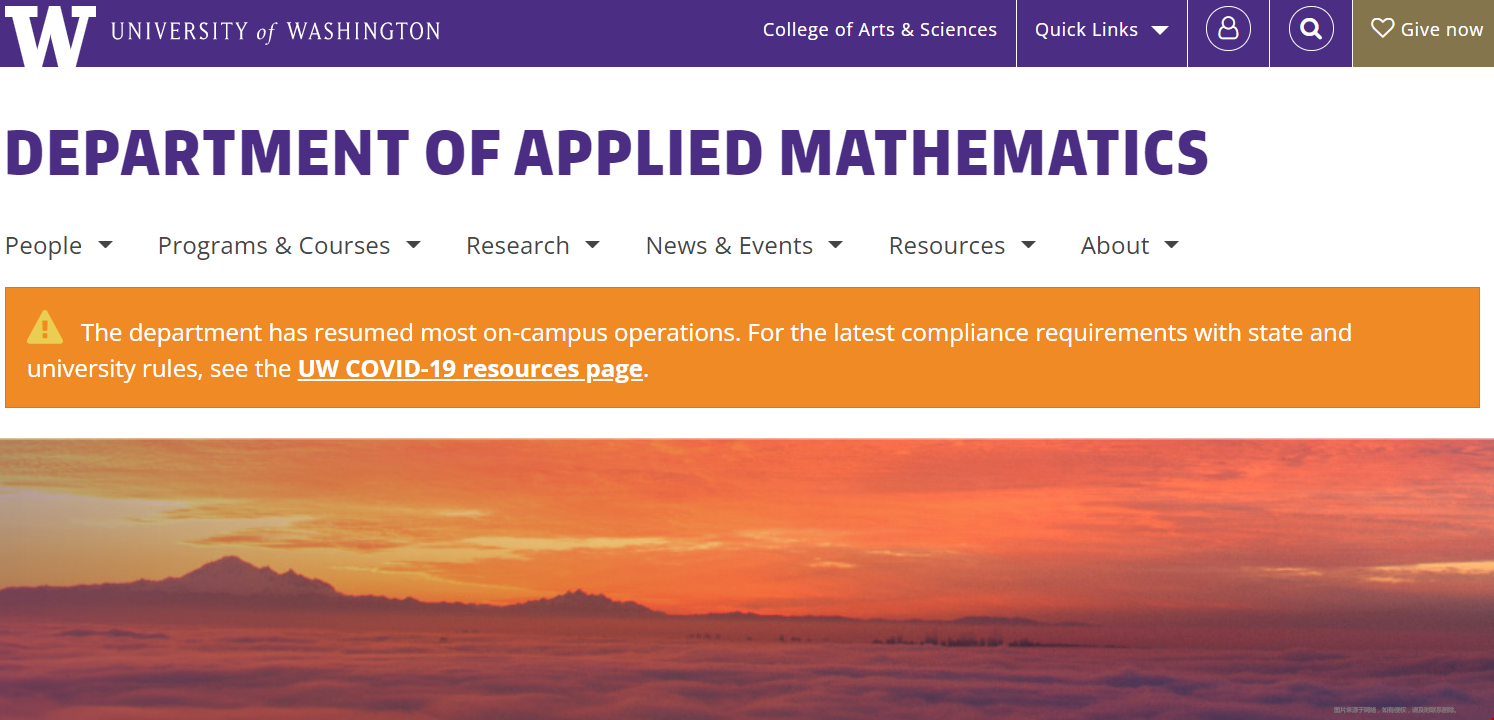Image resolution: width=1494 pixels, height=720 pixels.
Task: Click the heart icon beside Give now
Action: coord(1382,28)
